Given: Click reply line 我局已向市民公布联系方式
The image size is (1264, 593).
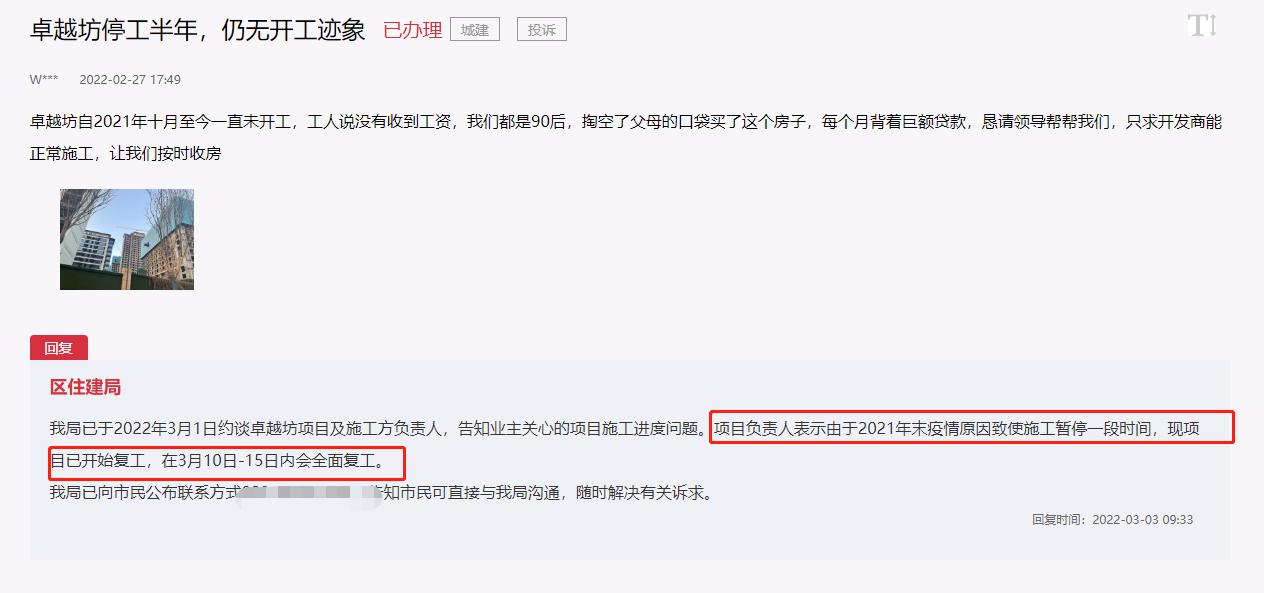Looking at the screenshot, I should coord(146,493).
